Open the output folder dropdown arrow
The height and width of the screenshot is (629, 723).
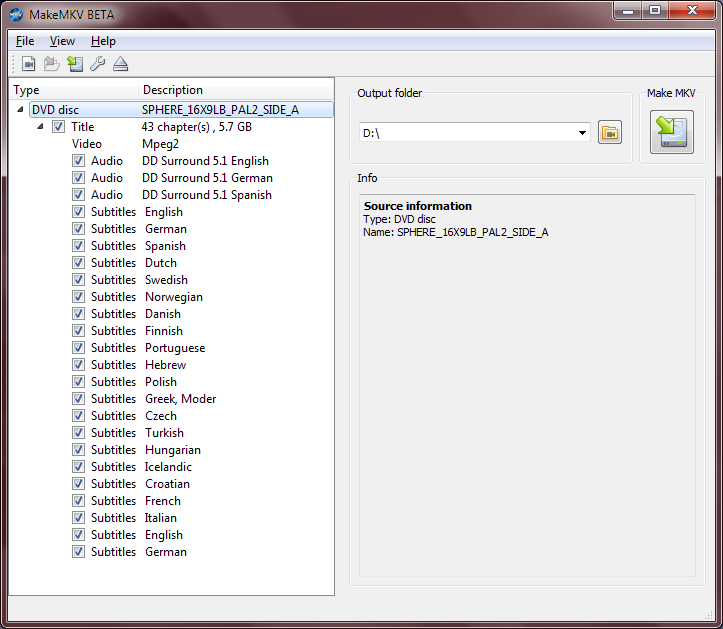pyautogui.click(x=582, y=133)
